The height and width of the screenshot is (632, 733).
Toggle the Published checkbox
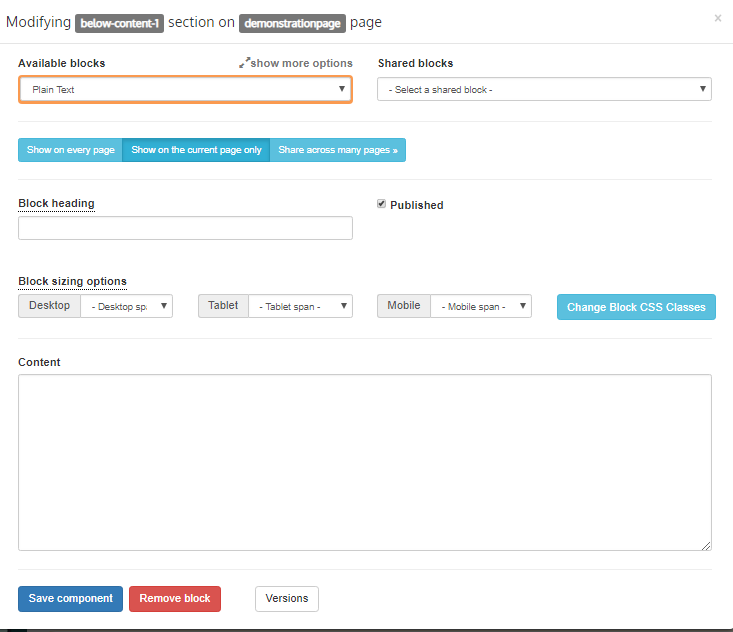coord(382,204)
